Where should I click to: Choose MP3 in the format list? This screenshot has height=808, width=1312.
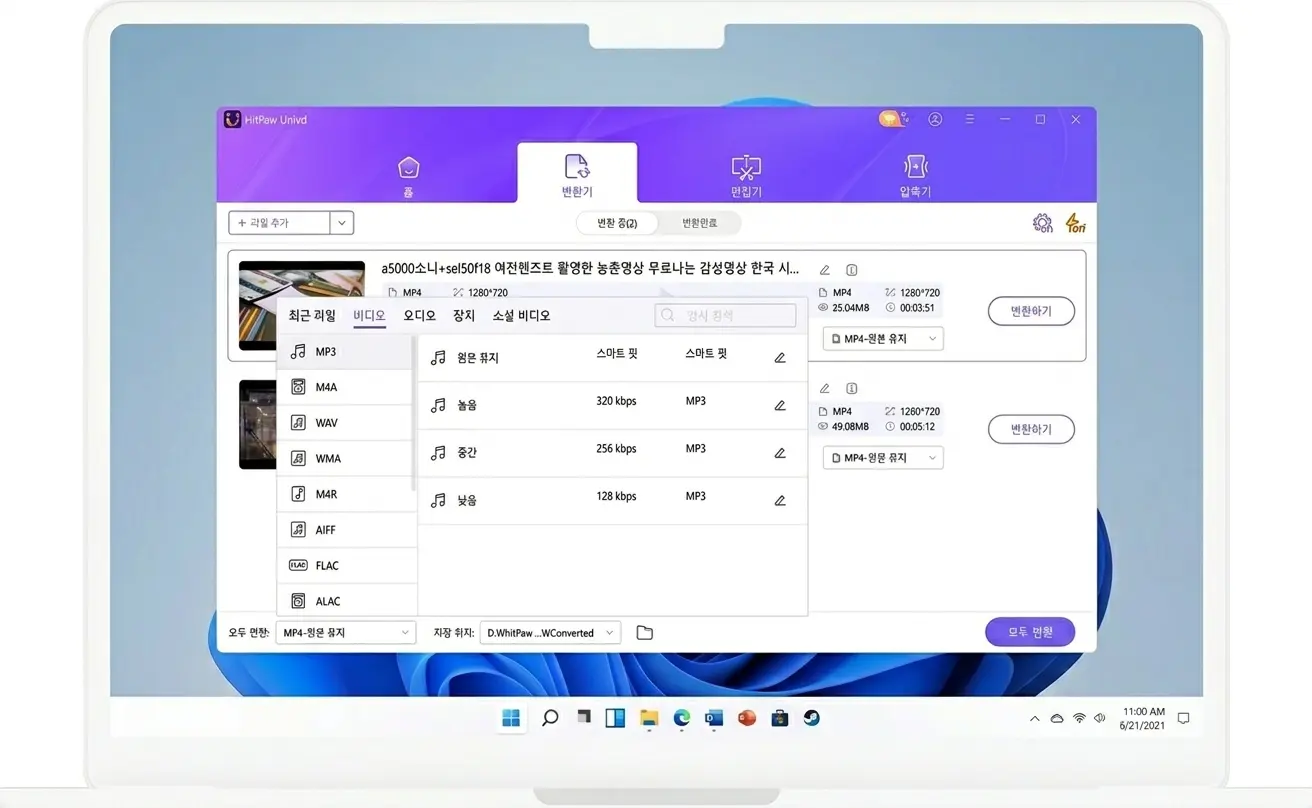pos(345,352)
